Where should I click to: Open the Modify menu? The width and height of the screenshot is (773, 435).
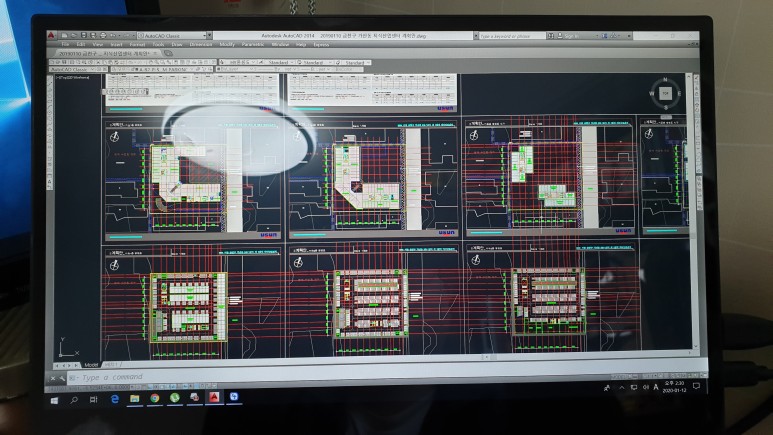pos(227,45)
